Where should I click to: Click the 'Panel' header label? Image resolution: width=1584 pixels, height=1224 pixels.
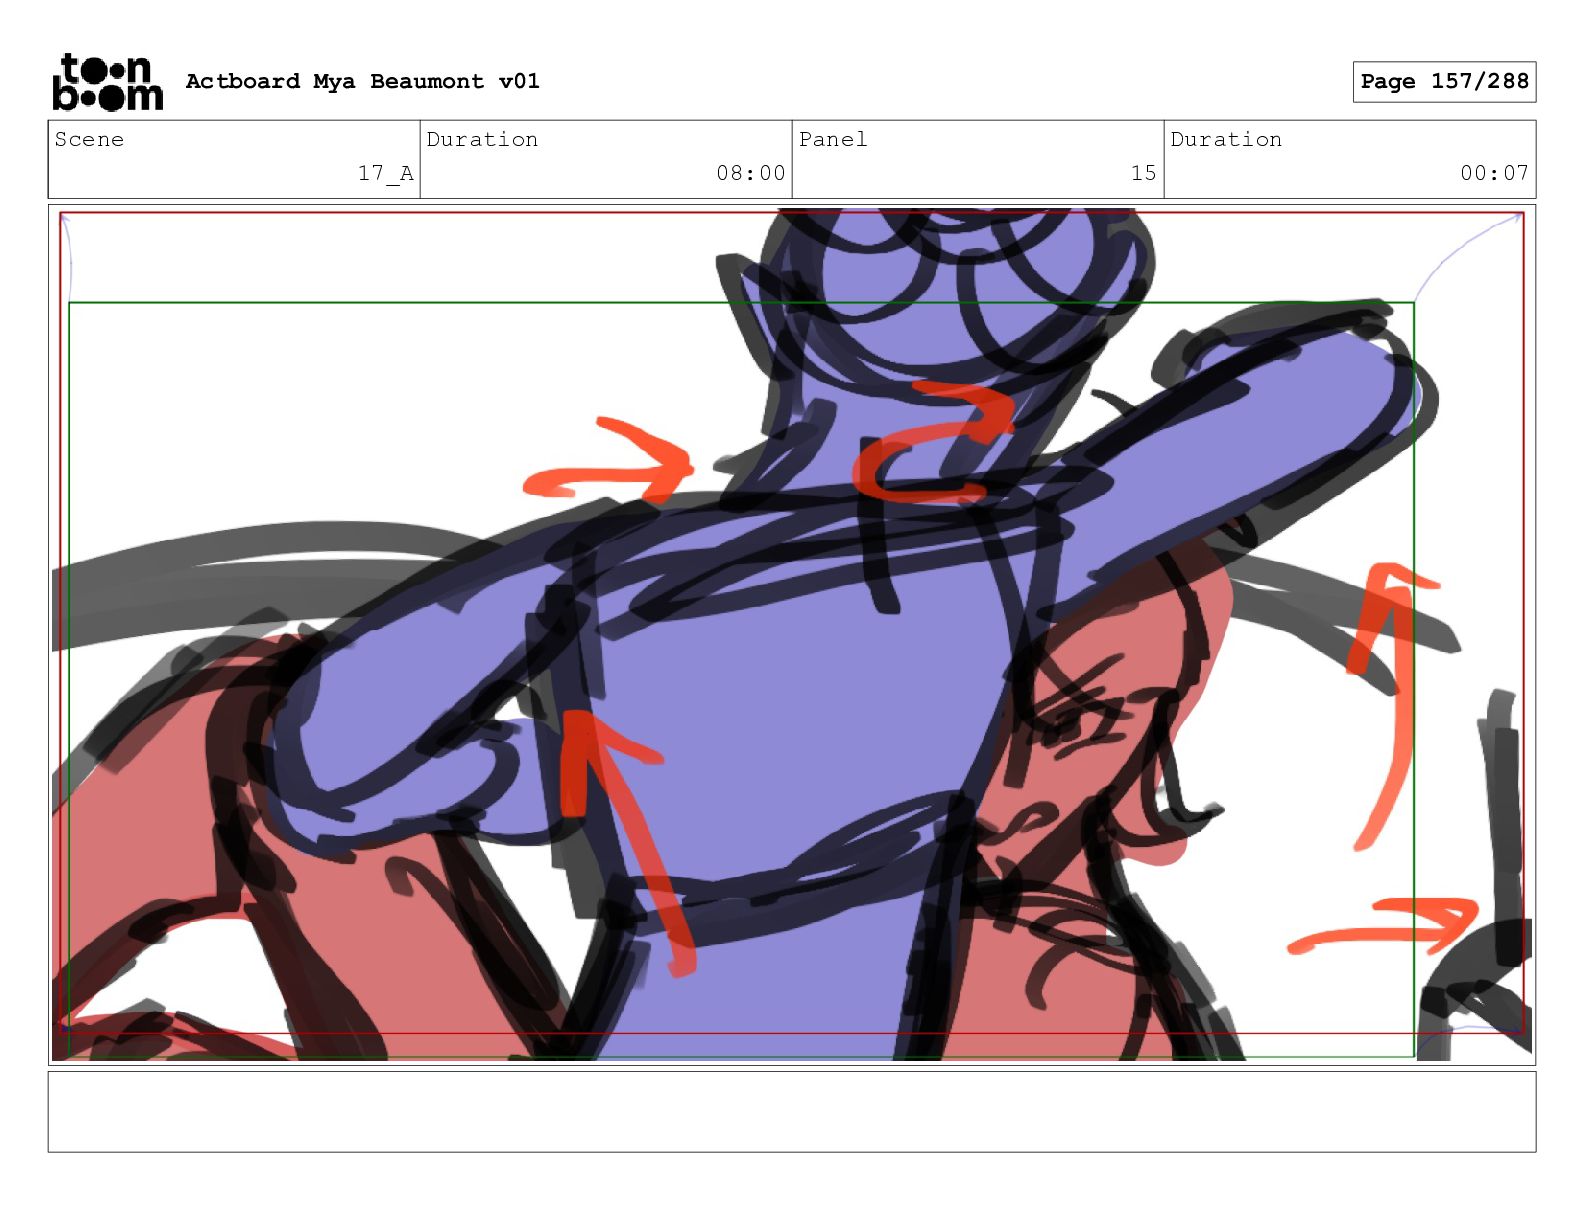pyautogui.click(x=832, y=140)
